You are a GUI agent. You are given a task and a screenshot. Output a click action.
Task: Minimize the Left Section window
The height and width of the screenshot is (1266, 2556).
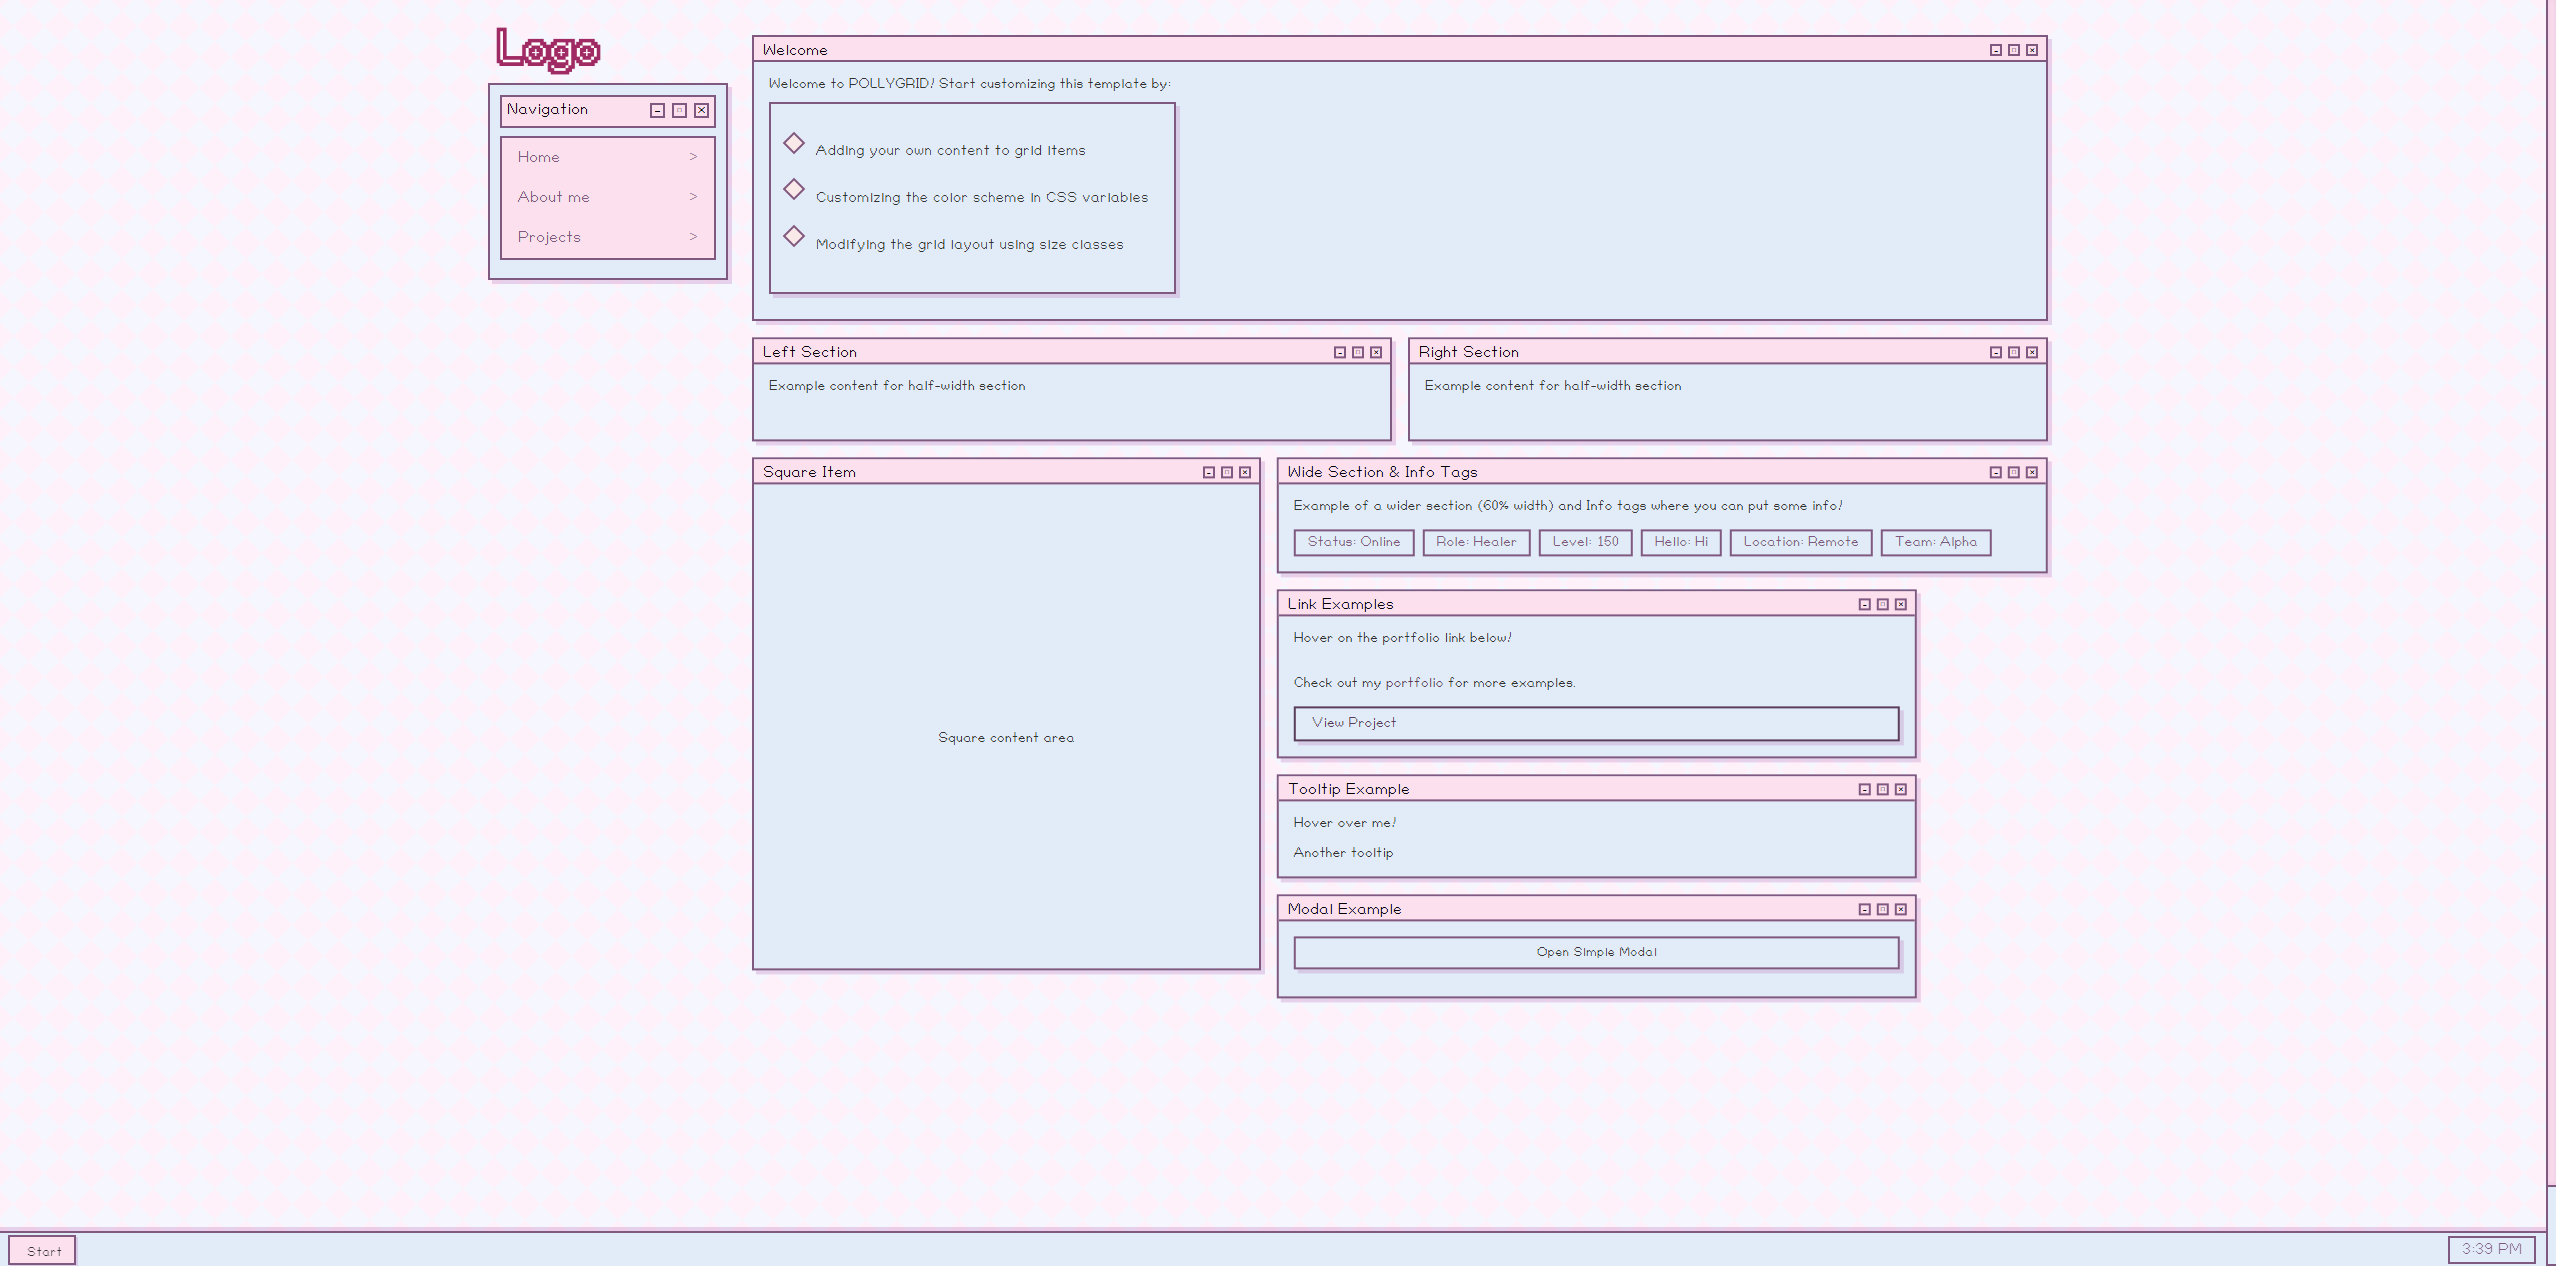coord(1339,352)
